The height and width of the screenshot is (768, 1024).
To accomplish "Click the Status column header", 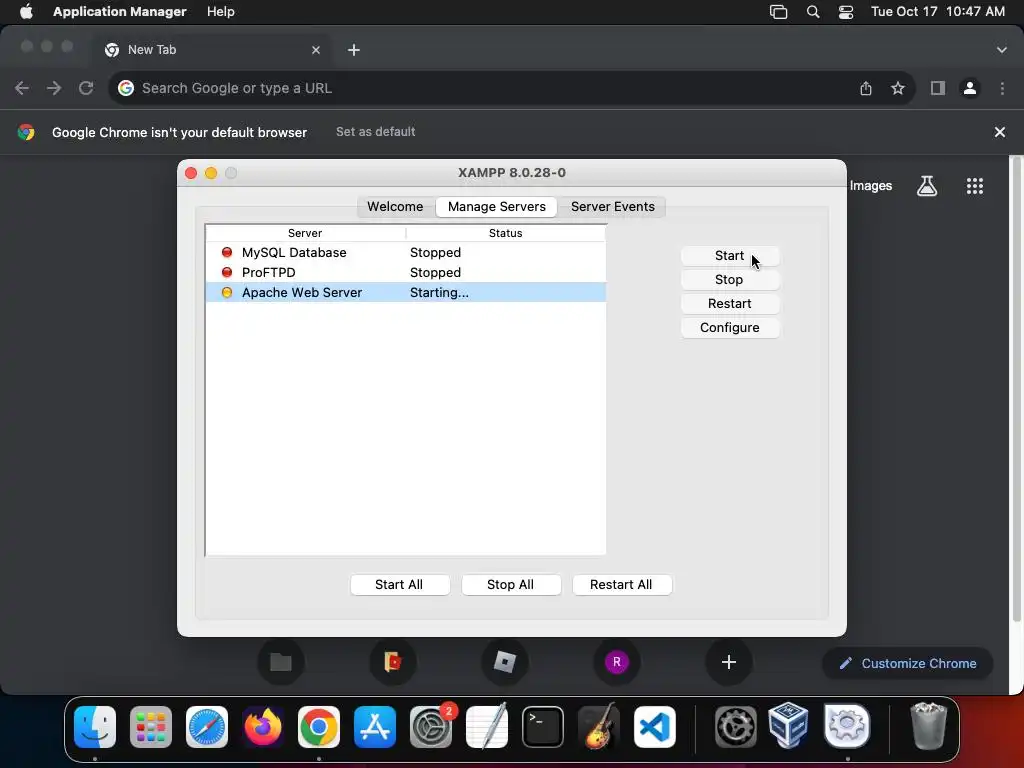I will pyautogui.click(x=505, y=233).
